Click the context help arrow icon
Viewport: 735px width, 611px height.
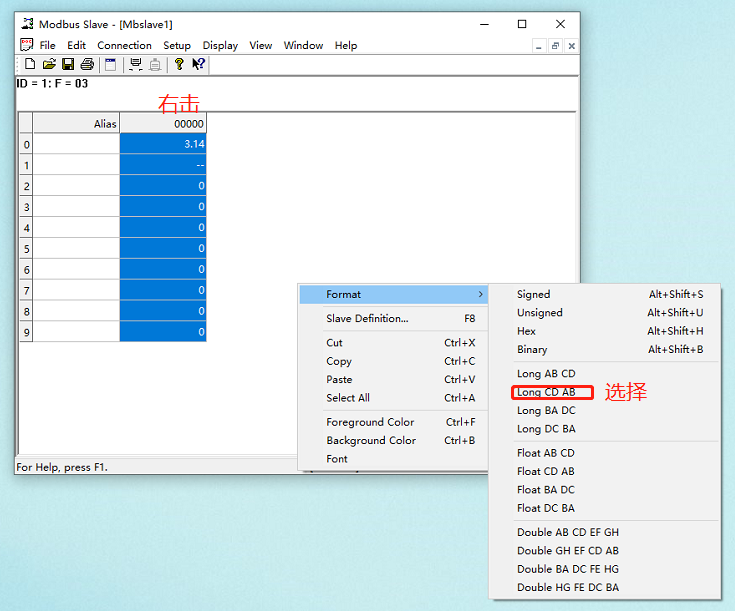(x=198, y=64)
